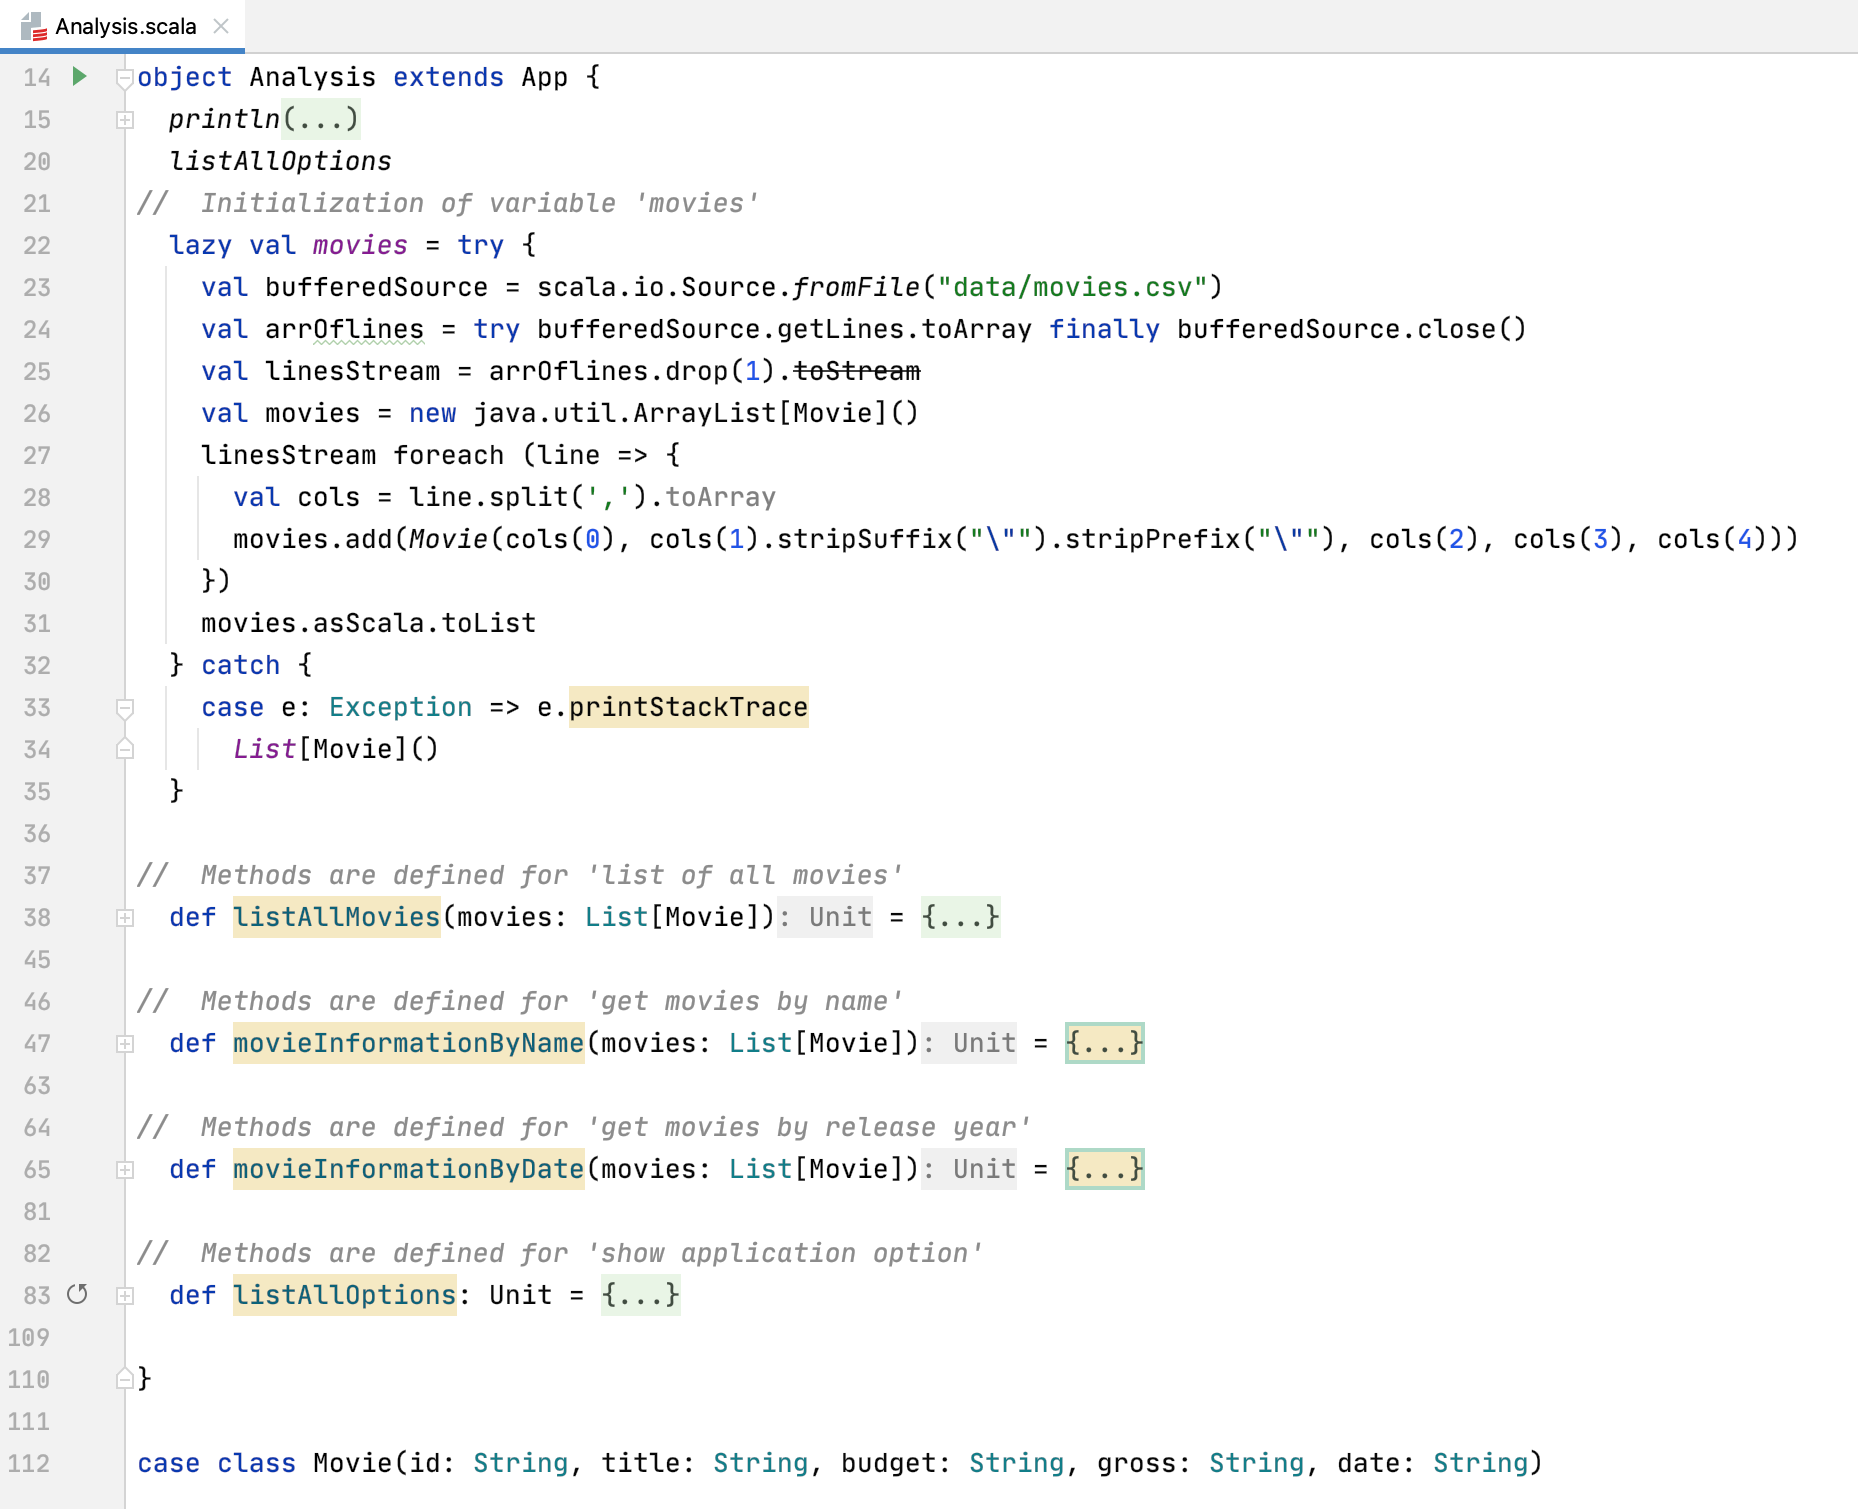Expand the folded println block on line 15

(125, 120)
